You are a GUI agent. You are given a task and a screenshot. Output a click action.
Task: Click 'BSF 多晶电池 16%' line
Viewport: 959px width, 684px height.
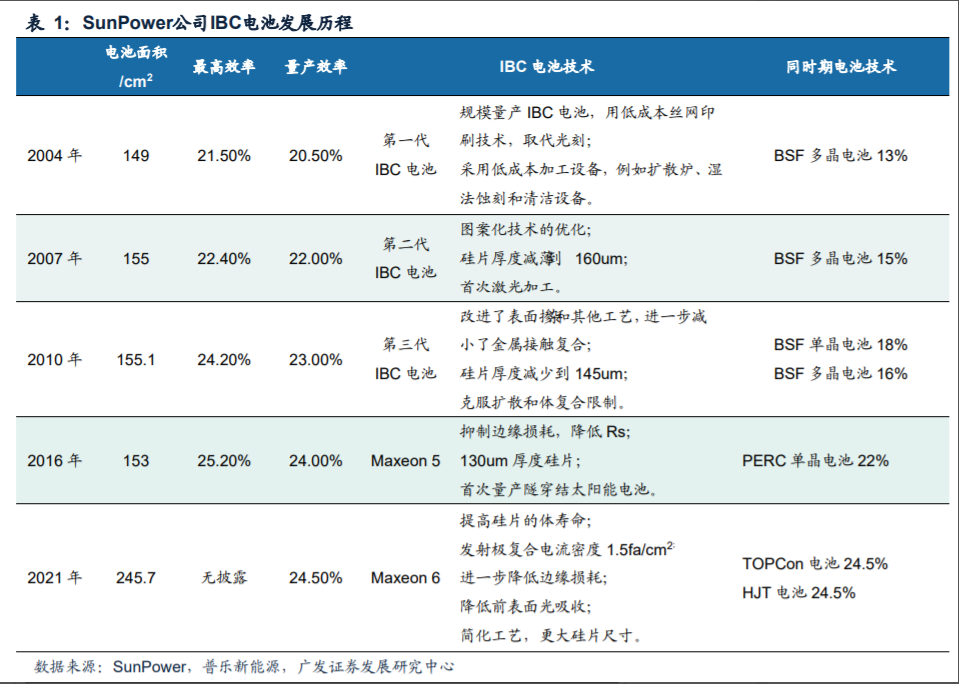[x=840, y=373]
